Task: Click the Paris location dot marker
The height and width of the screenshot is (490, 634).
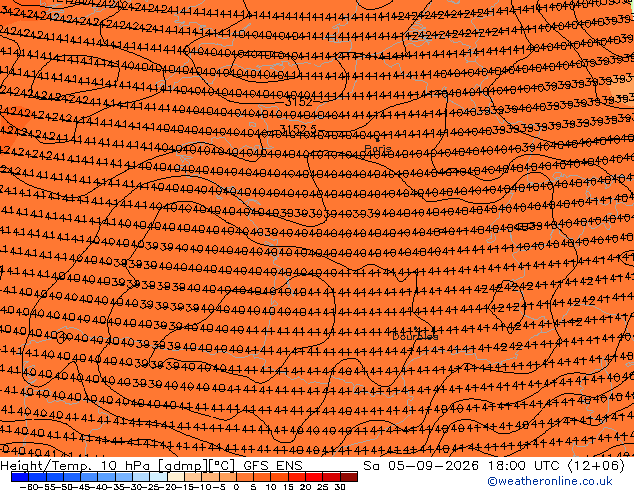Action: click(x=378, y=140)
